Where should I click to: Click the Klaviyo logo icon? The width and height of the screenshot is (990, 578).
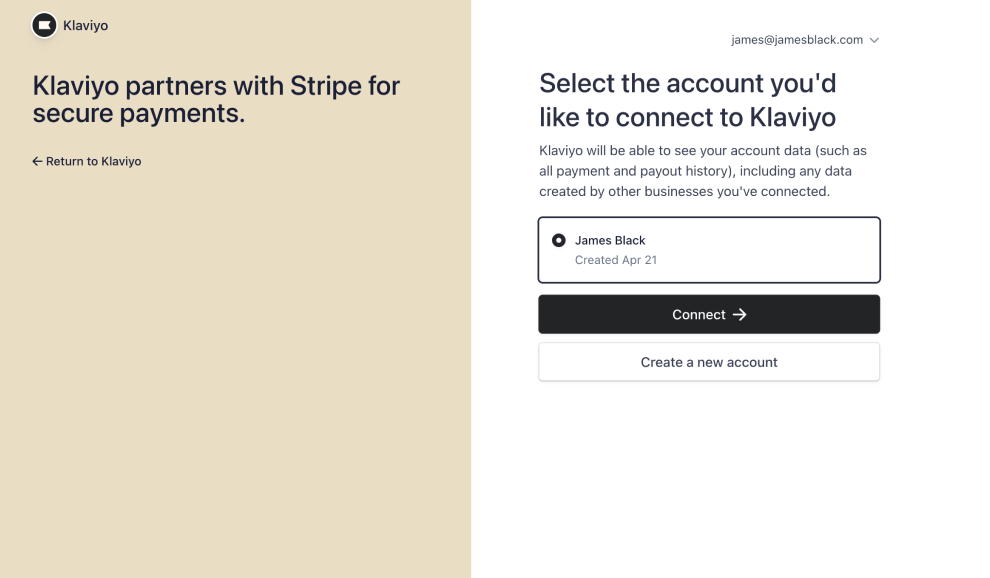click(44, 25)
